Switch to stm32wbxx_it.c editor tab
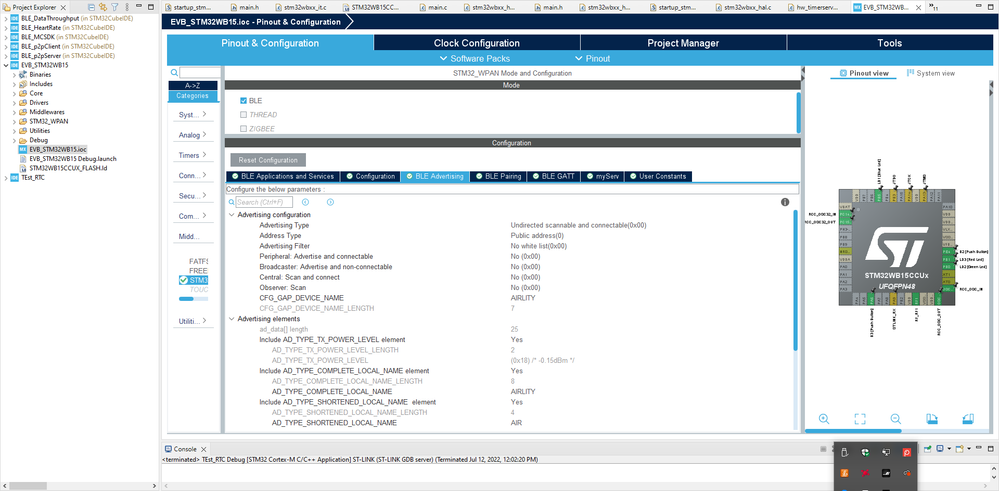Viewport: 999px width, 491px height. [x=305, y=7]
